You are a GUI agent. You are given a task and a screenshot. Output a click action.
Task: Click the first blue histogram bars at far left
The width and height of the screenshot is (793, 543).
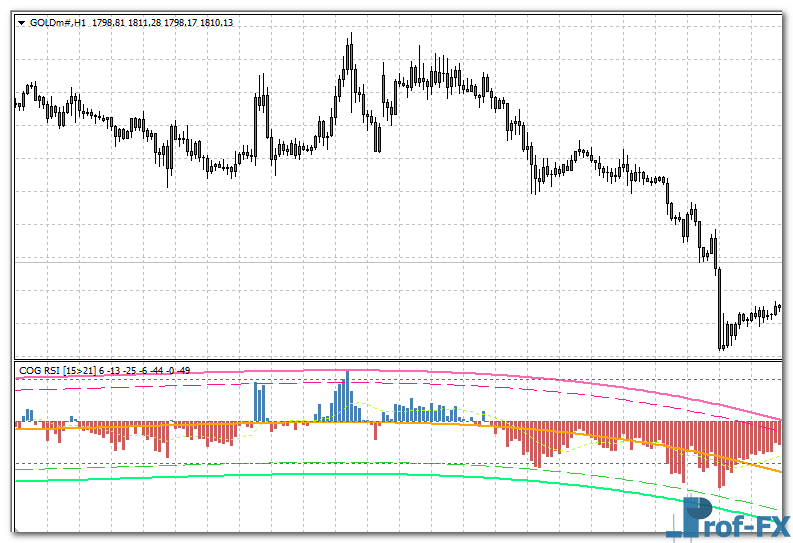tap(28, 415)
